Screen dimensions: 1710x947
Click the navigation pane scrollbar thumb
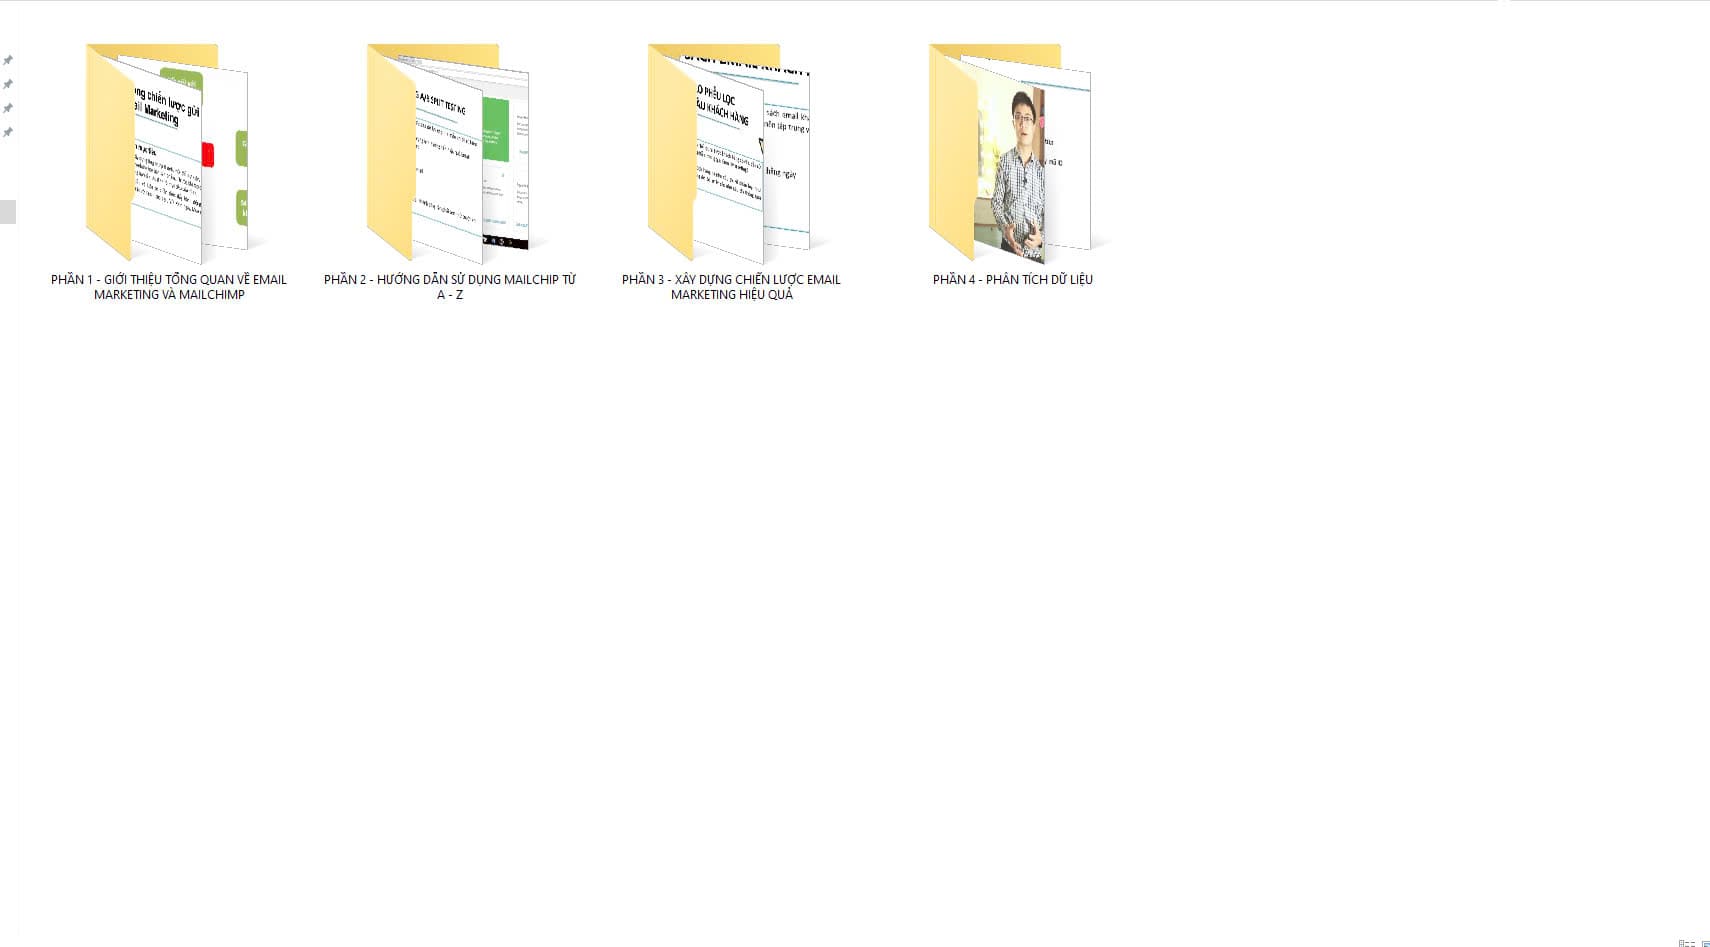tap(8, 211)
